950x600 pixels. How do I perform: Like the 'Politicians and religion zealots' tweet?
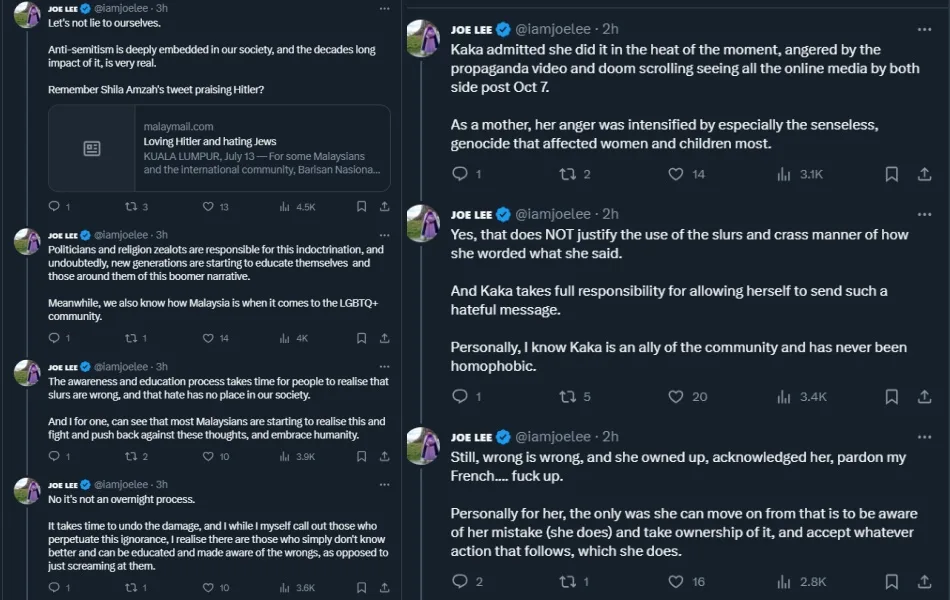[x=208, y=338]
